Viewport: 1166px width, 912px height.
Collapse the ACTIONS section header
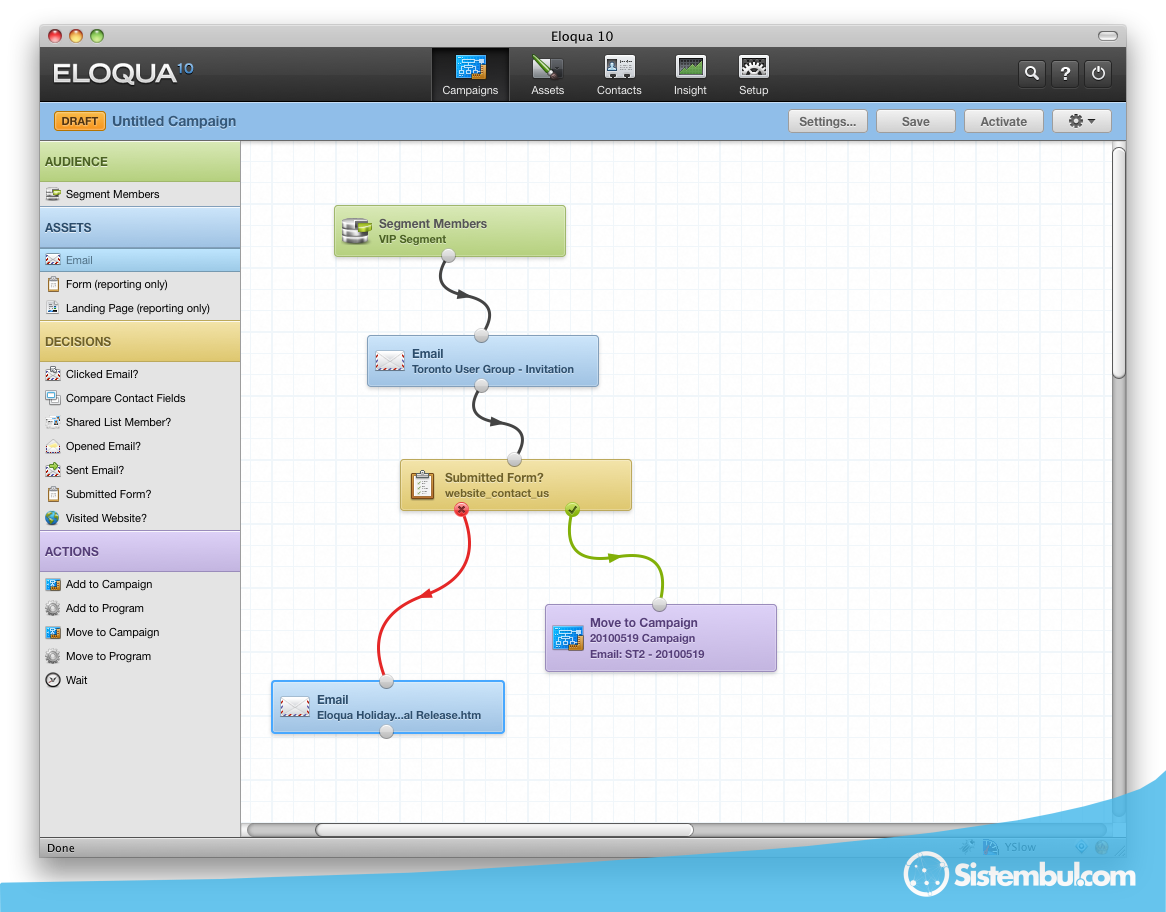coord(140,551)
